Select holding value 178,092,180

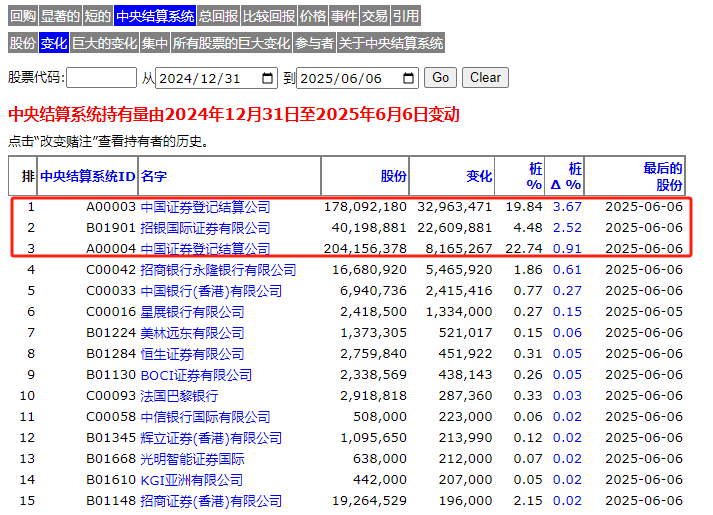coord(365,207)
